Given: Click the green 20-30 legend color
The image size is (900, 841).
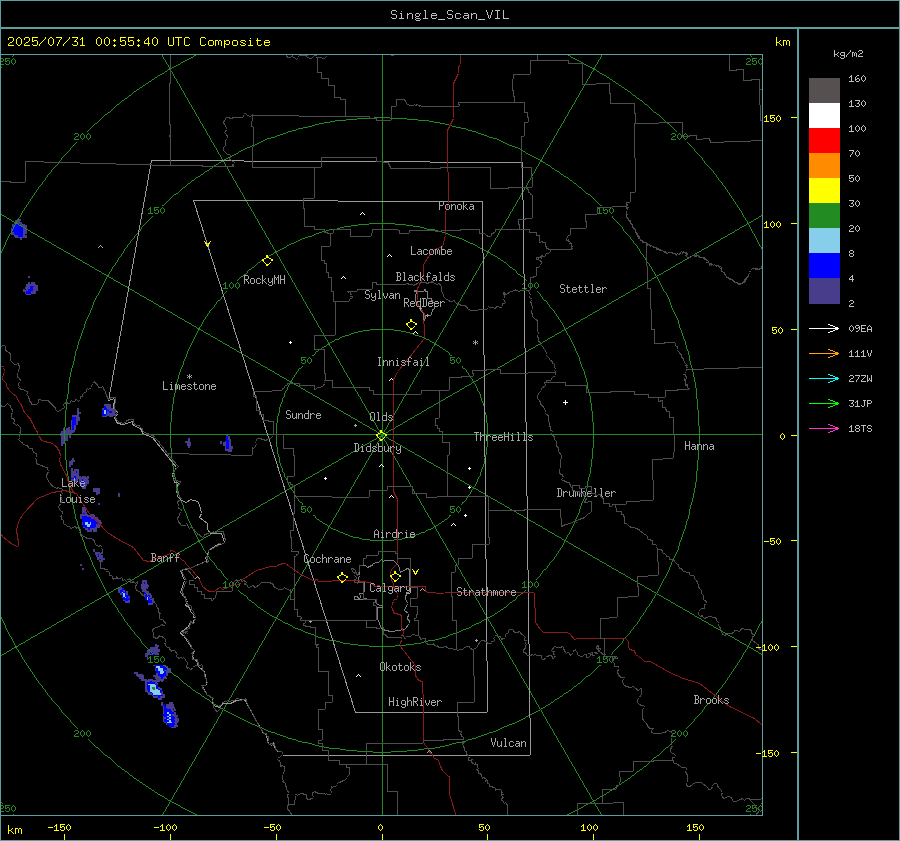Looking at the screenshot, I should 824,216.
